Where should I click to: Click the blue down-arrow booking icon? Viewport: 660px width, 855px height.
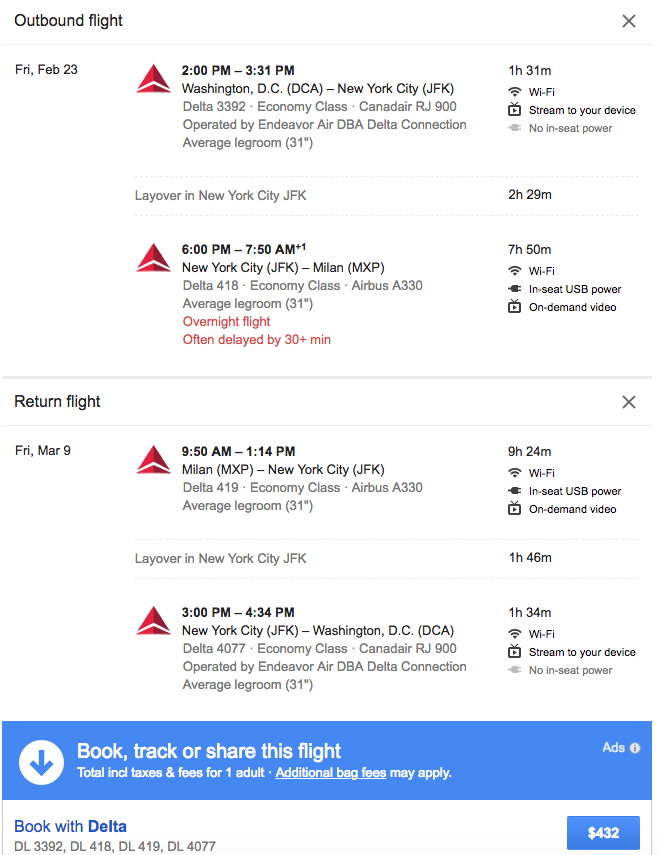[x=41, y=762]
